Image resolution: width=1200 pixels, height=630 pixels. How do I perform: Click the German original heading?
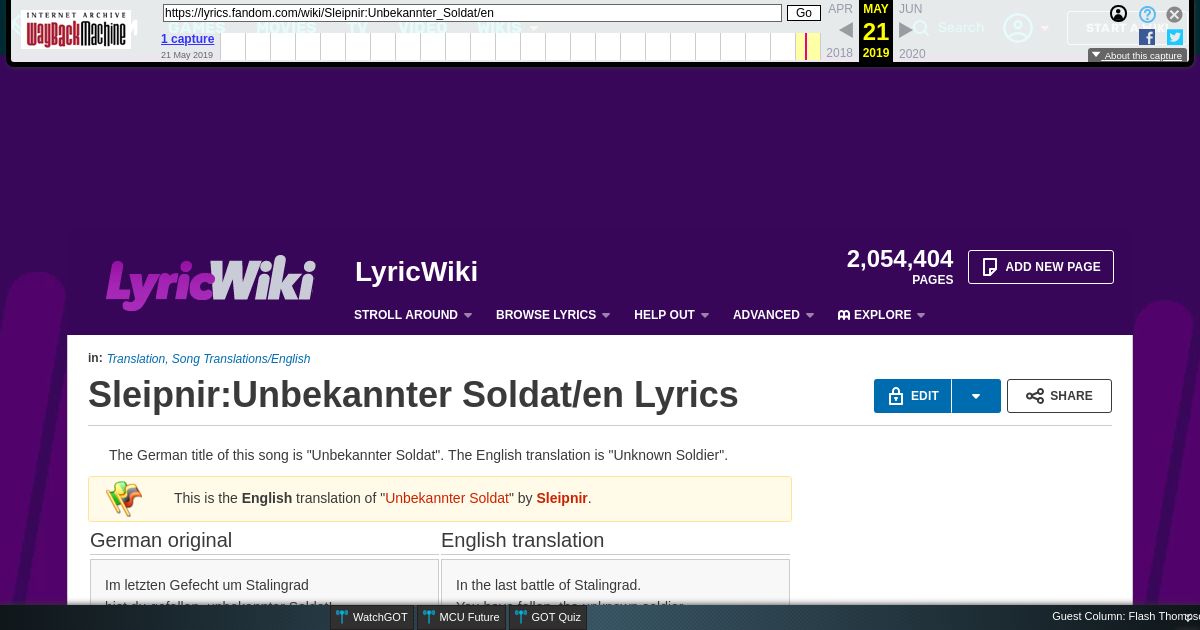pos(161,540)
